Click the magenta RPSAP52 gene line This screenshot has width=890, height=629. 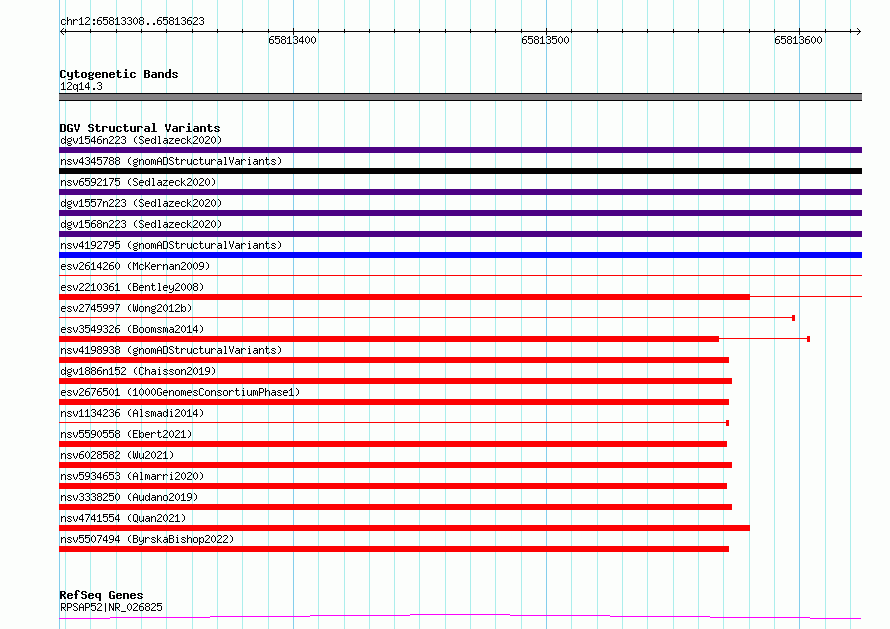(460, 617)
